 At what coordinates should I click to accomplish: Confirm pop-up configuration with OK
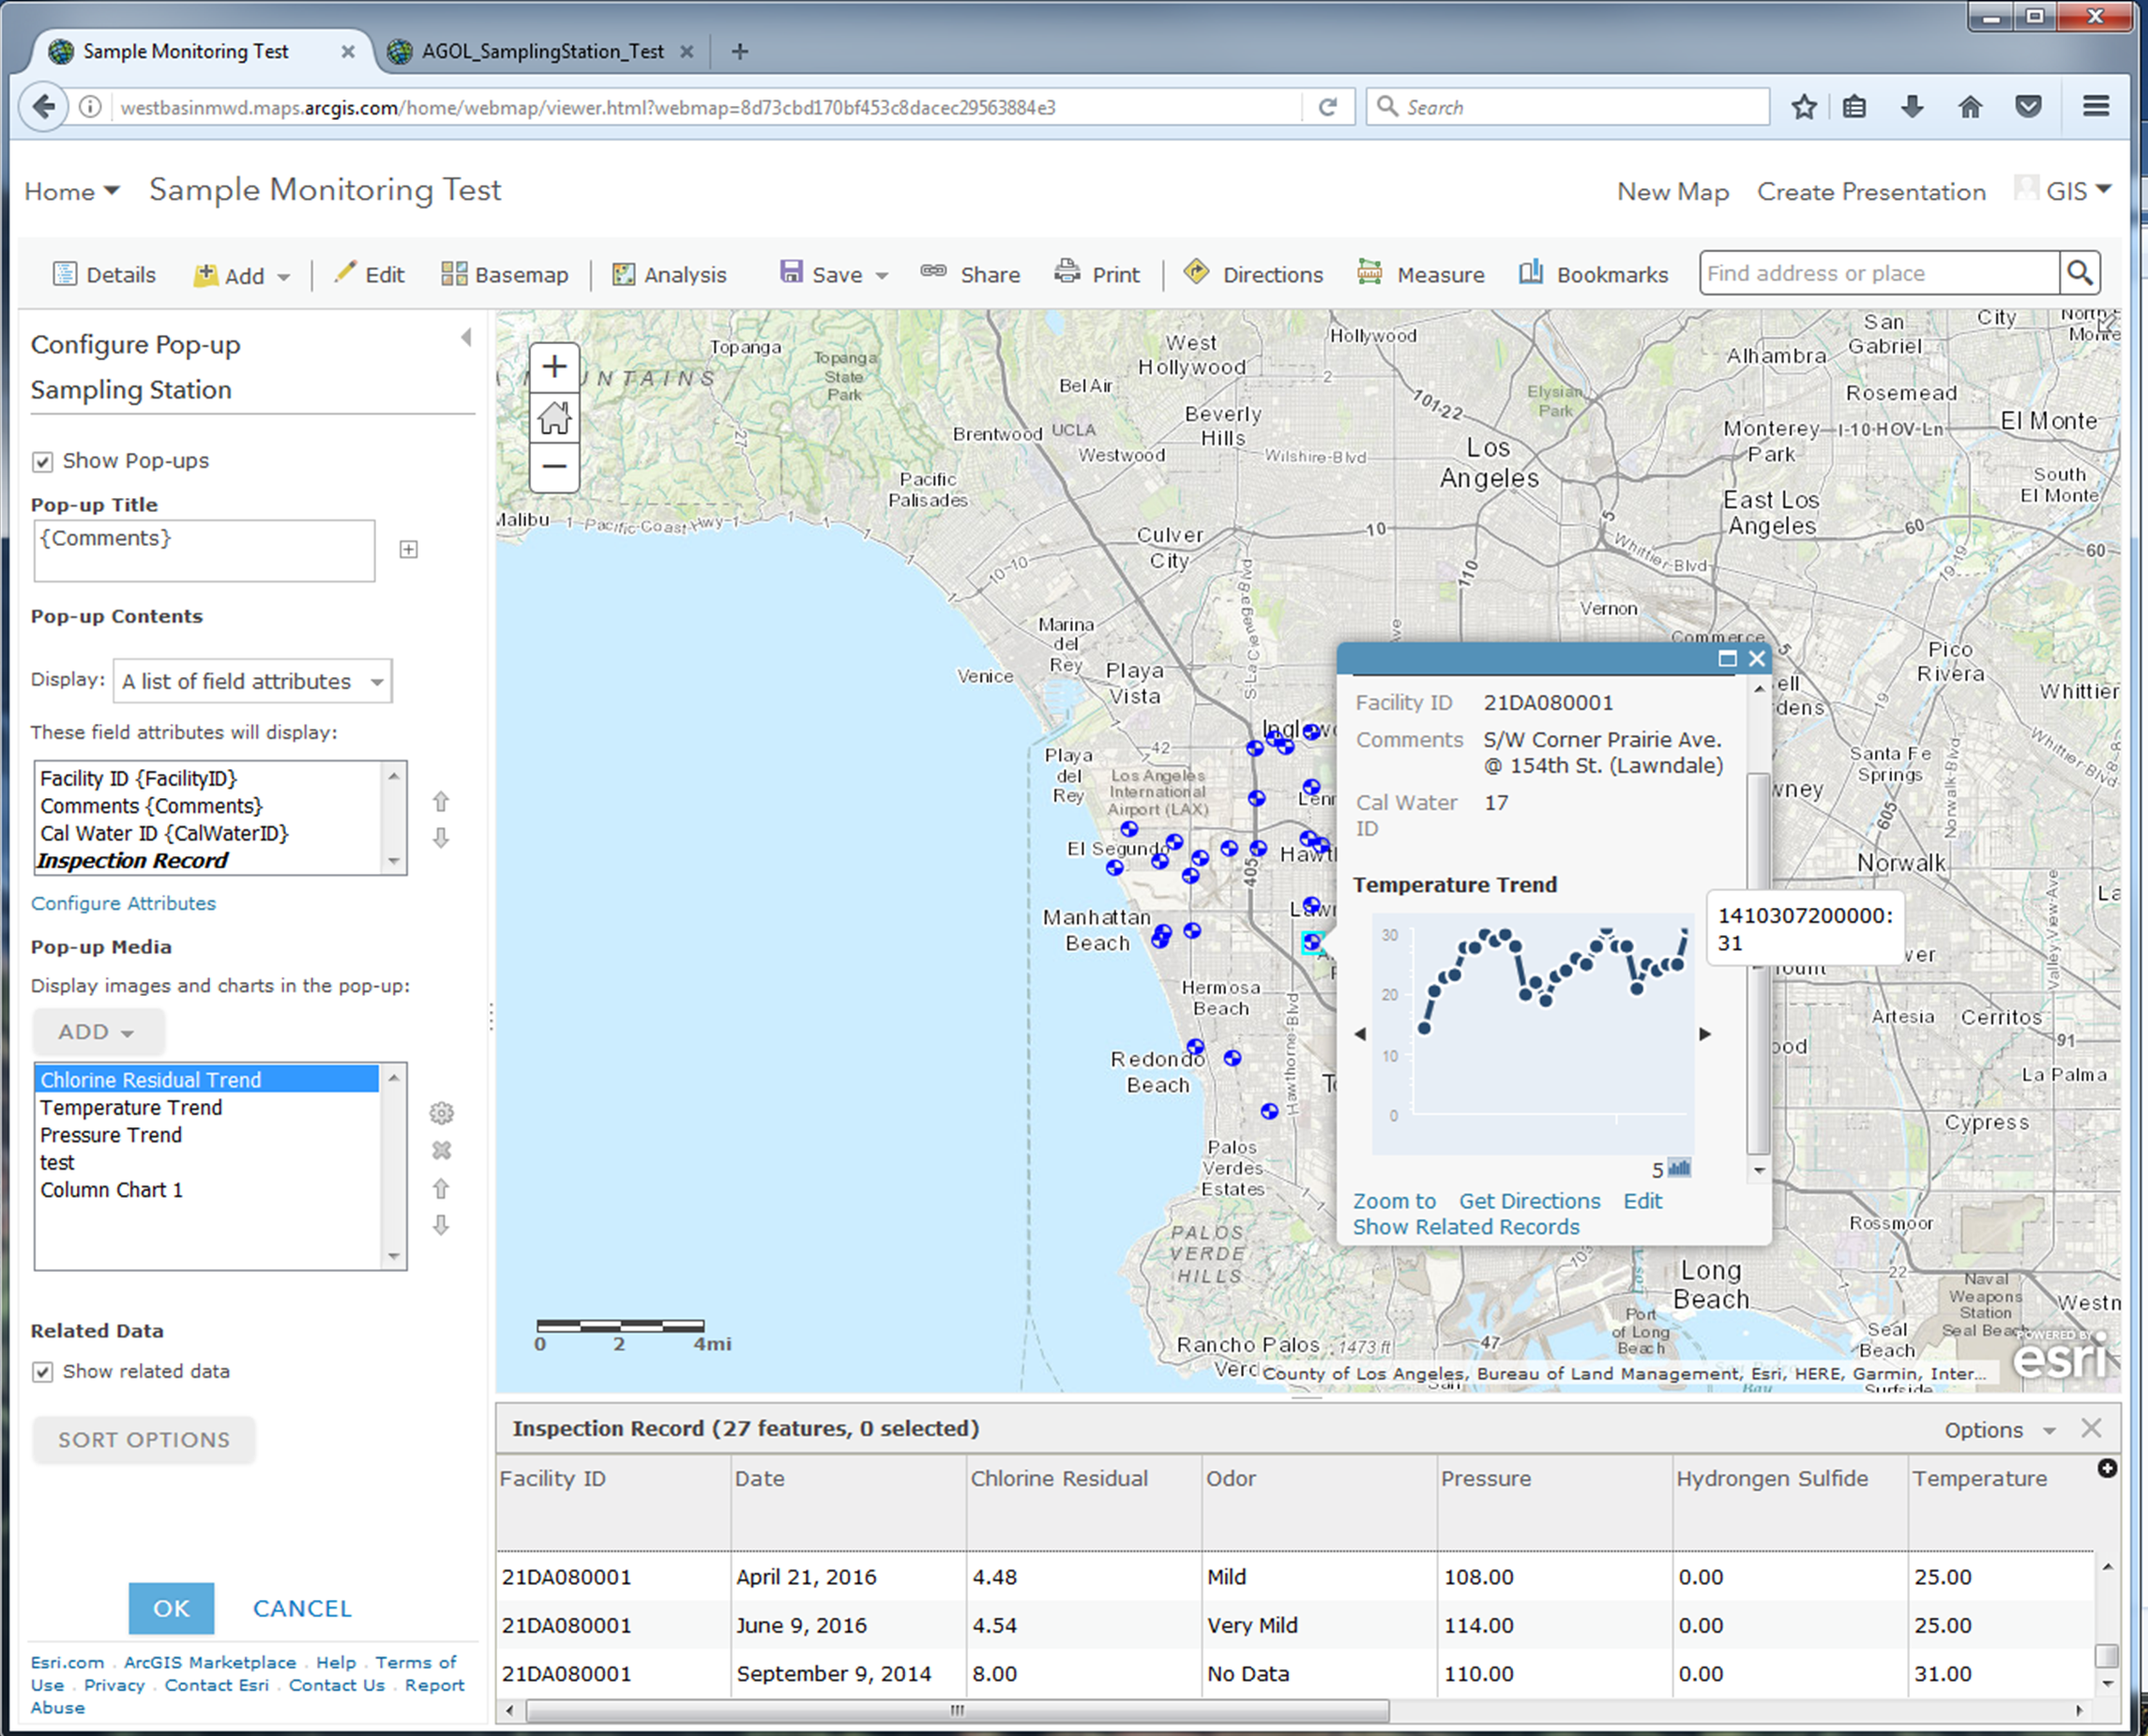point(171,1608)
